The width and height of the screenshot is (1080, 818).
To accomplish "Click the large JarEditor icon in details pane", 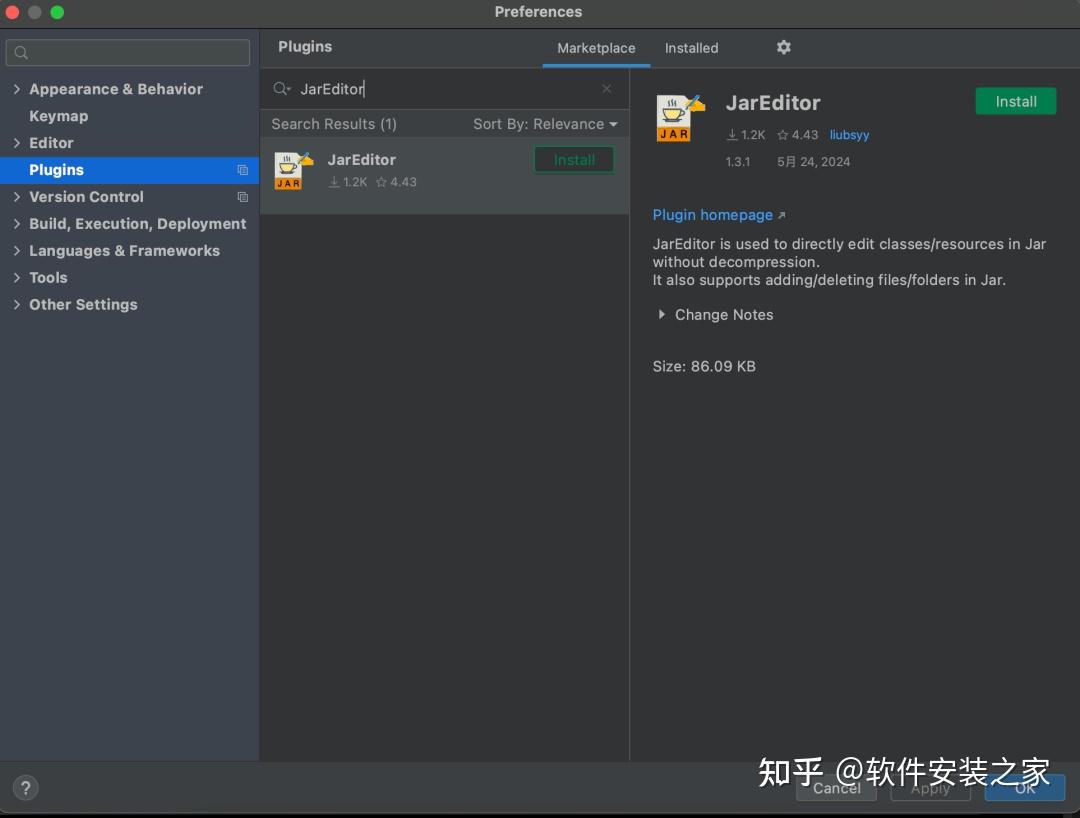I will pyautogui.click(x=681, y=118).
